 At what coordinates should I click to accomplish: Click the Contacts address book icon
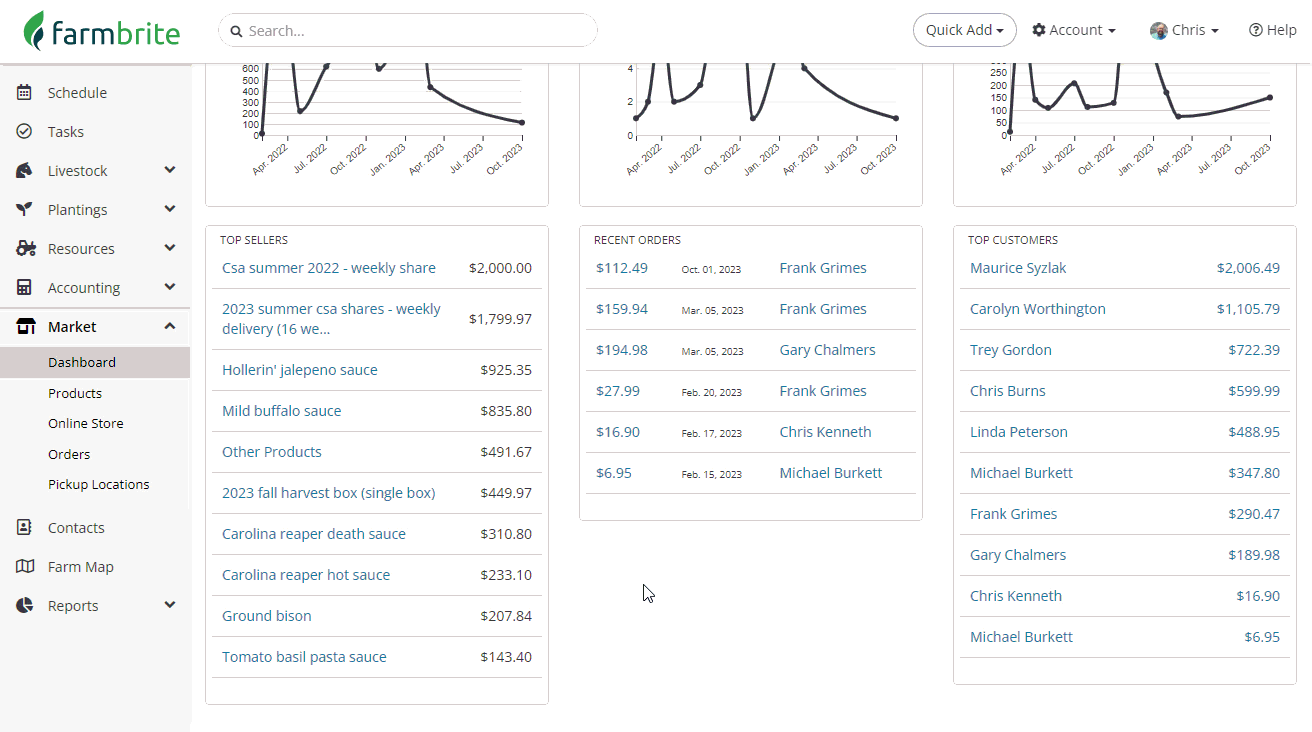(25, 528)
